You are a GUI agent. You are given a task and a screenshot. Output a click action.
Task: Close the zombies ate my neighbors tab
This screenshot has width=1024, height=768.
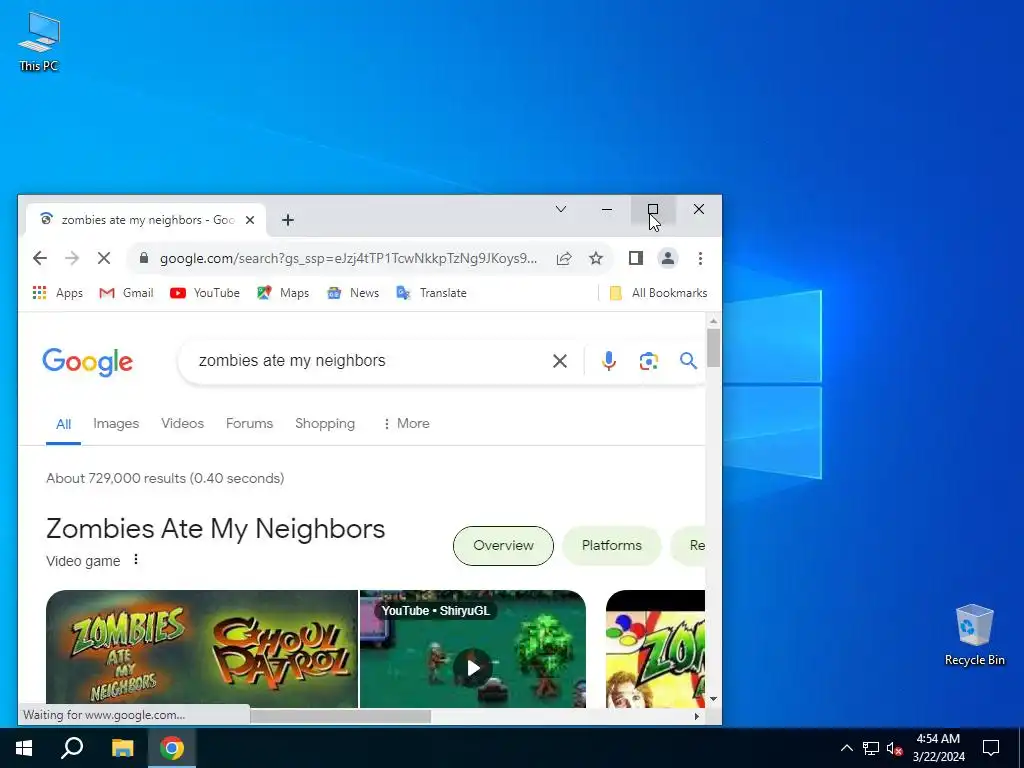tap(249, 220)
